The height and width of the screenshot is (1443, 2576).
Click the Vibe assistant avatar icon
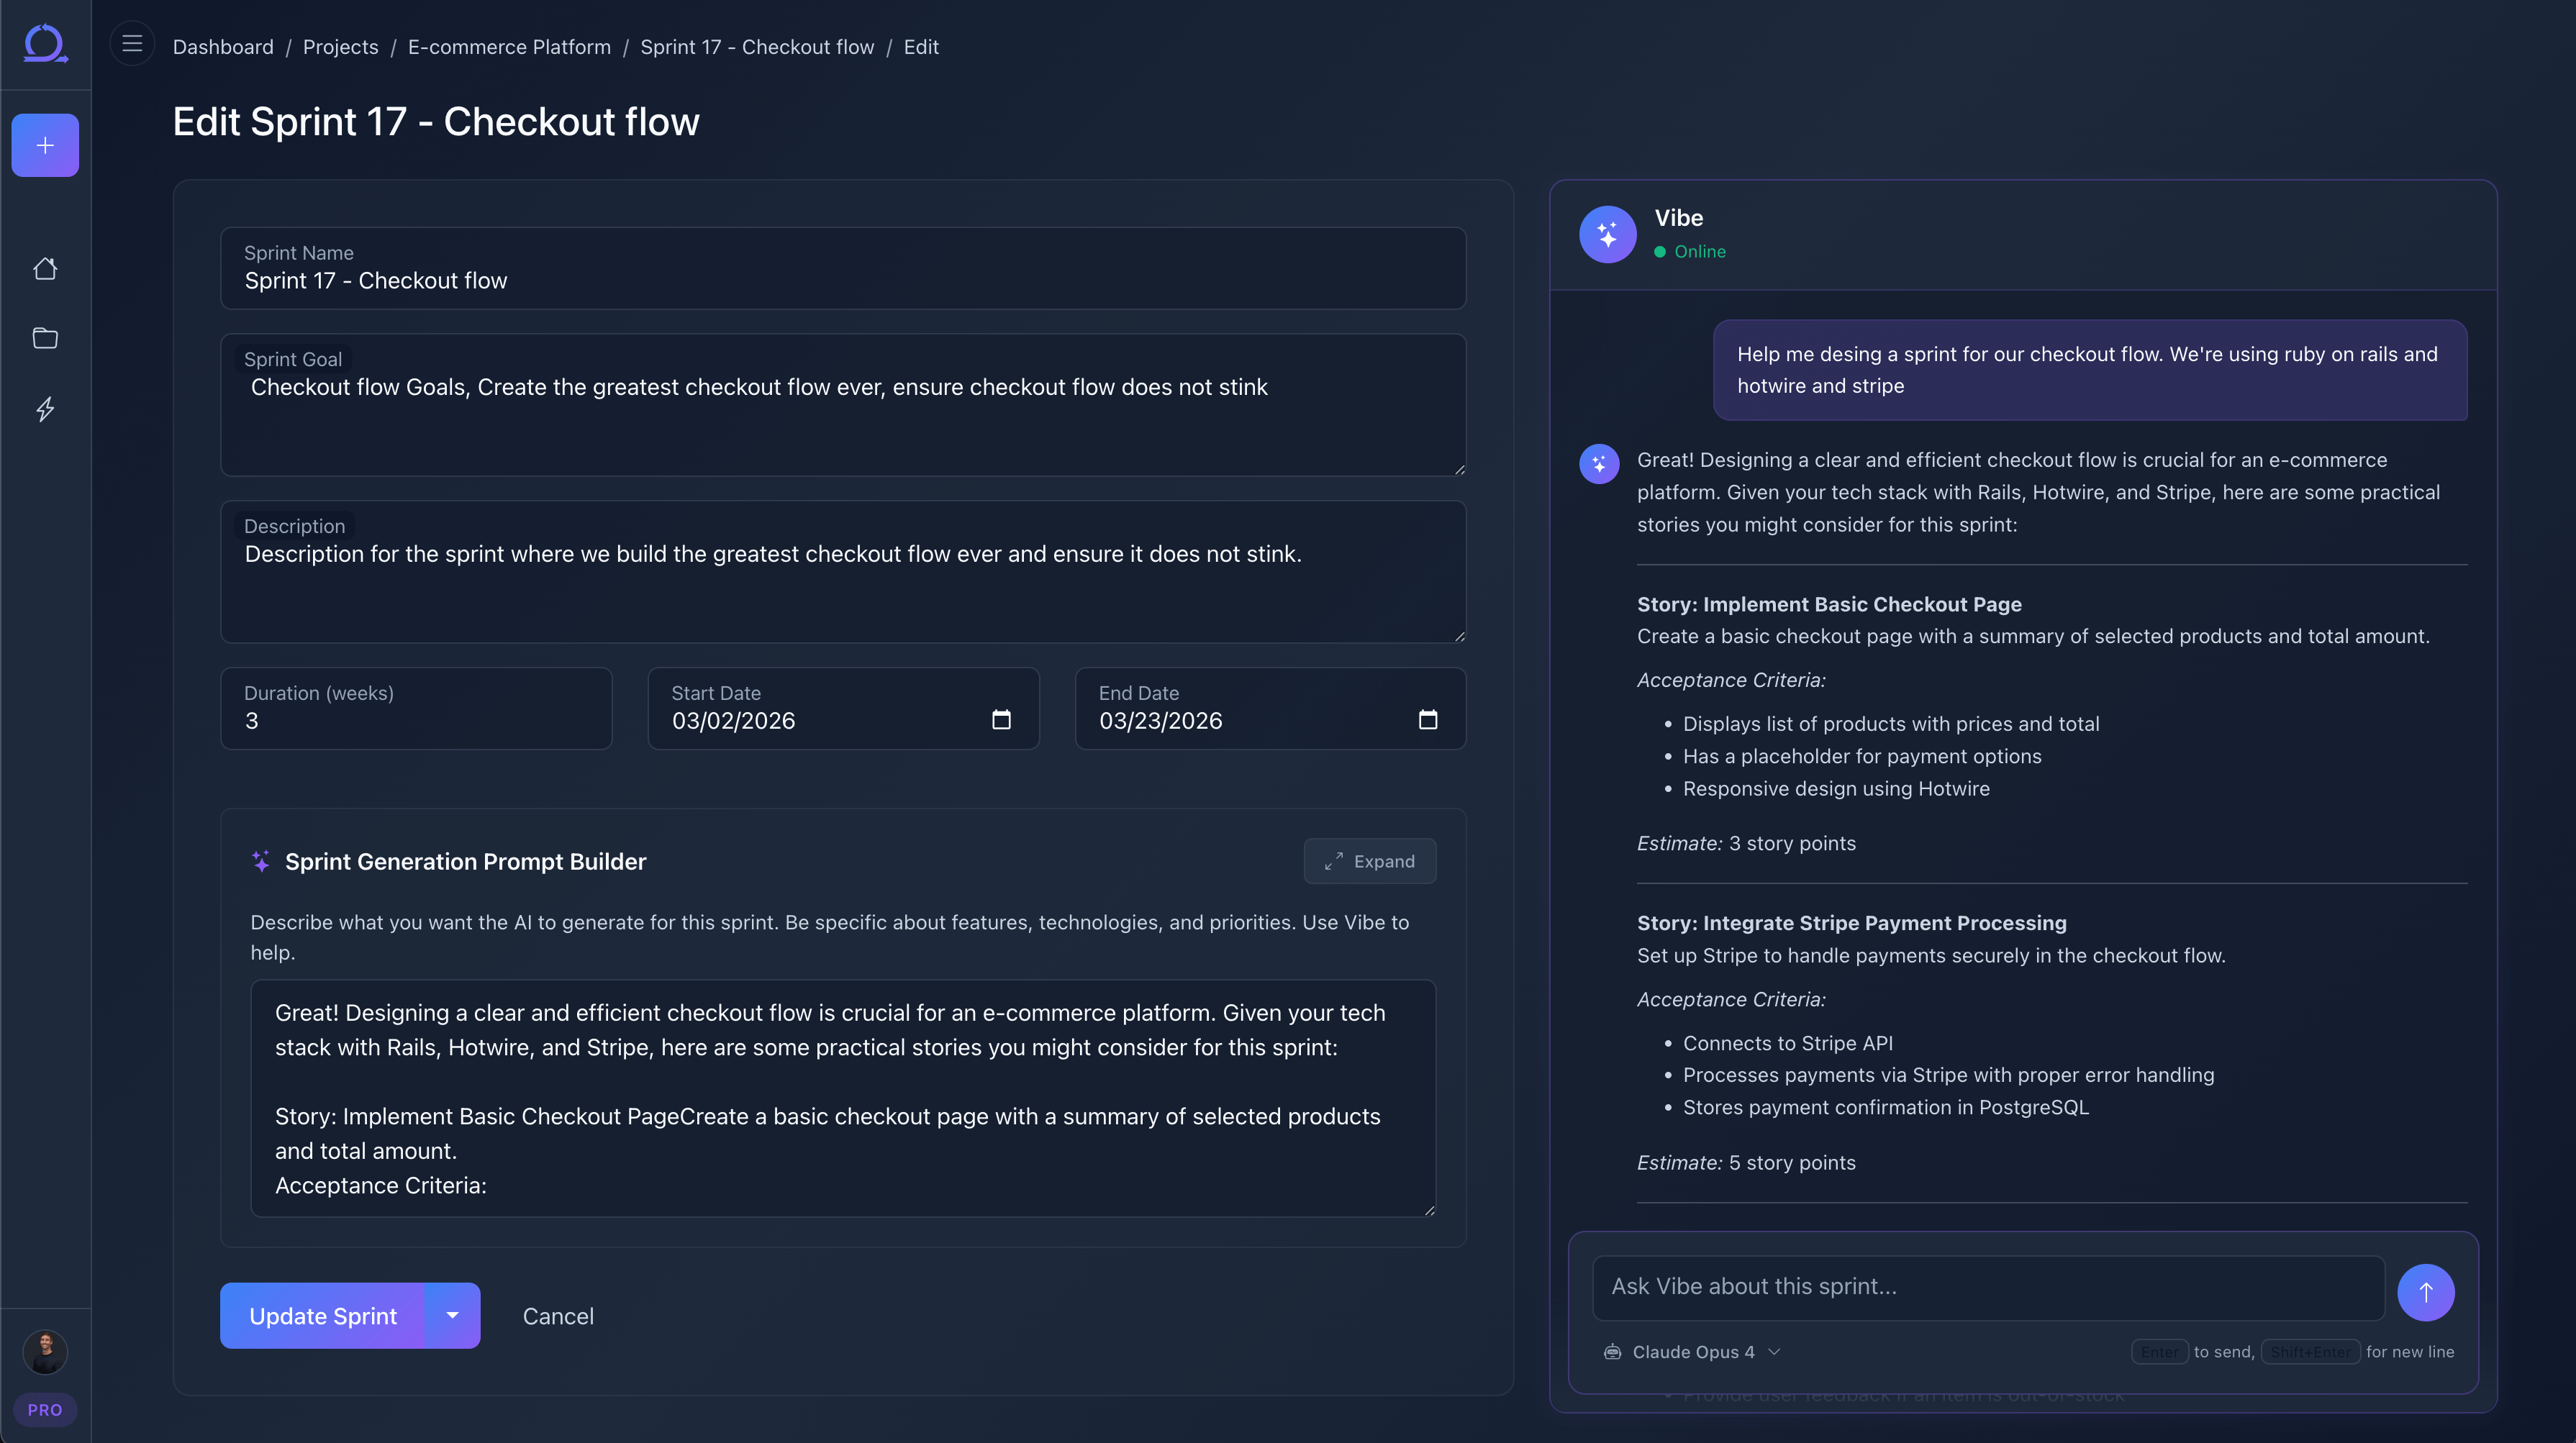(x=1607, y=234)
